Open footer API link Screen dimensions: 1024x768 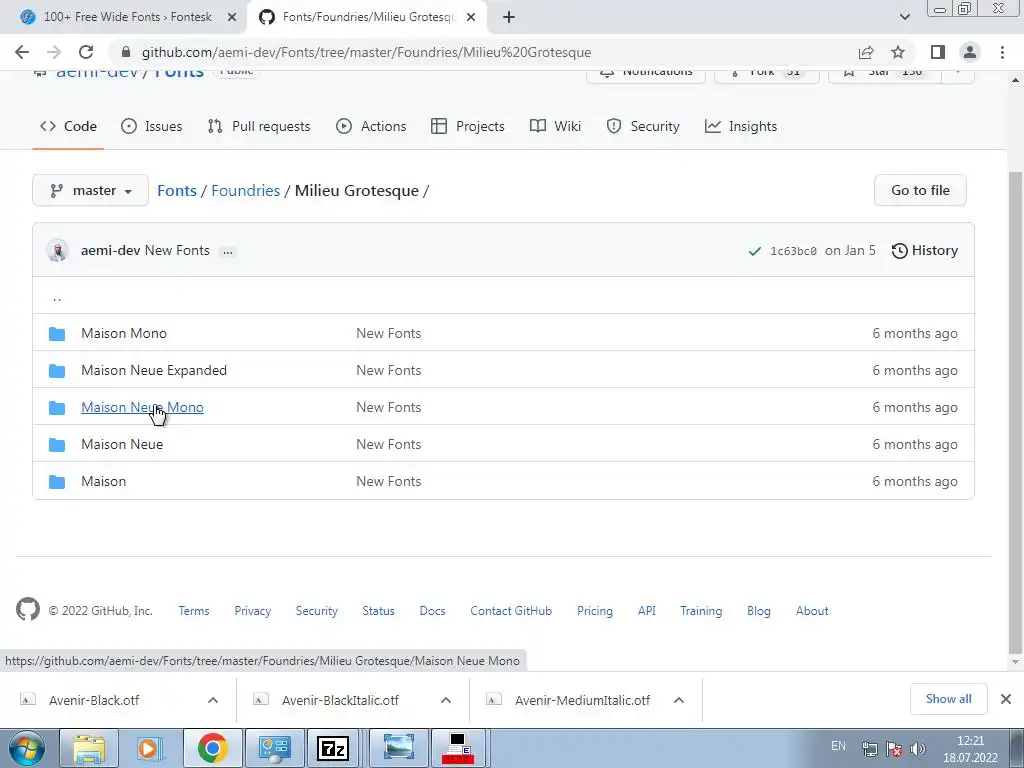(x=647, y=611)
